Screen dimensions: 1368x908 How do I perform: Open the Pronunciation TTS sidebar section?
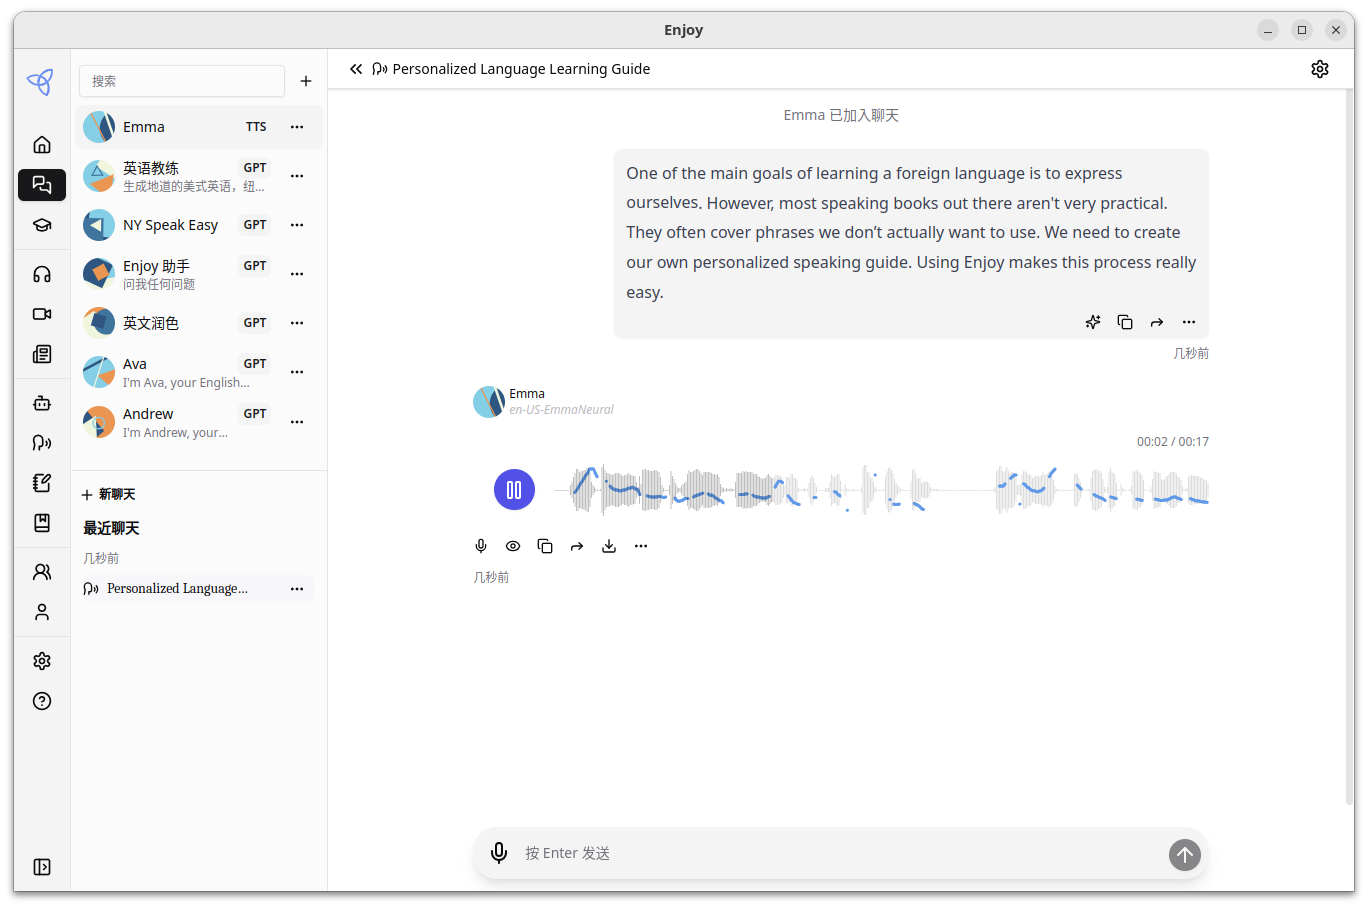[x=41, y=442]
